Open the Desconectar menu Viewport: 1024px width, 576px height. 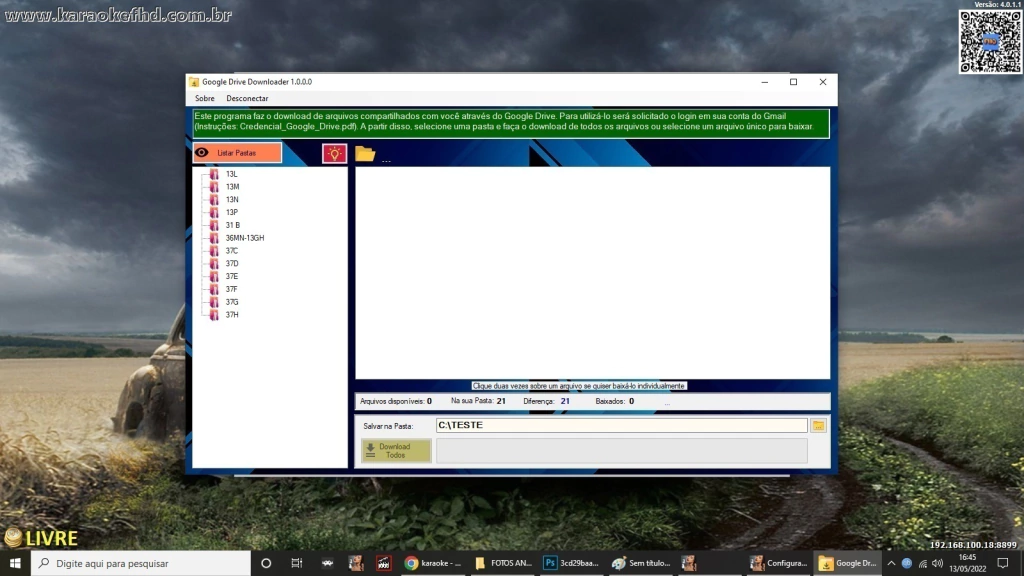coord(247,99)
